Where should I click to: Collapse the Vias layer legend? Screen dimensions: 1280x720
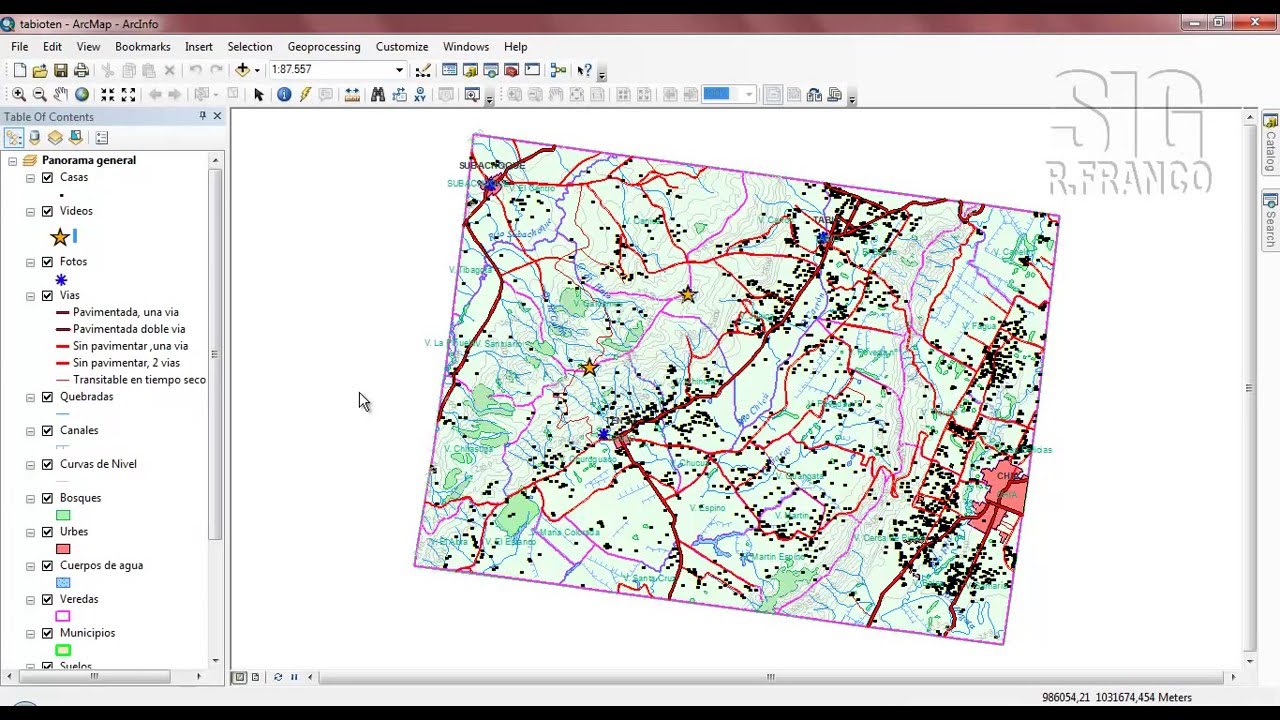click(31, 296)
